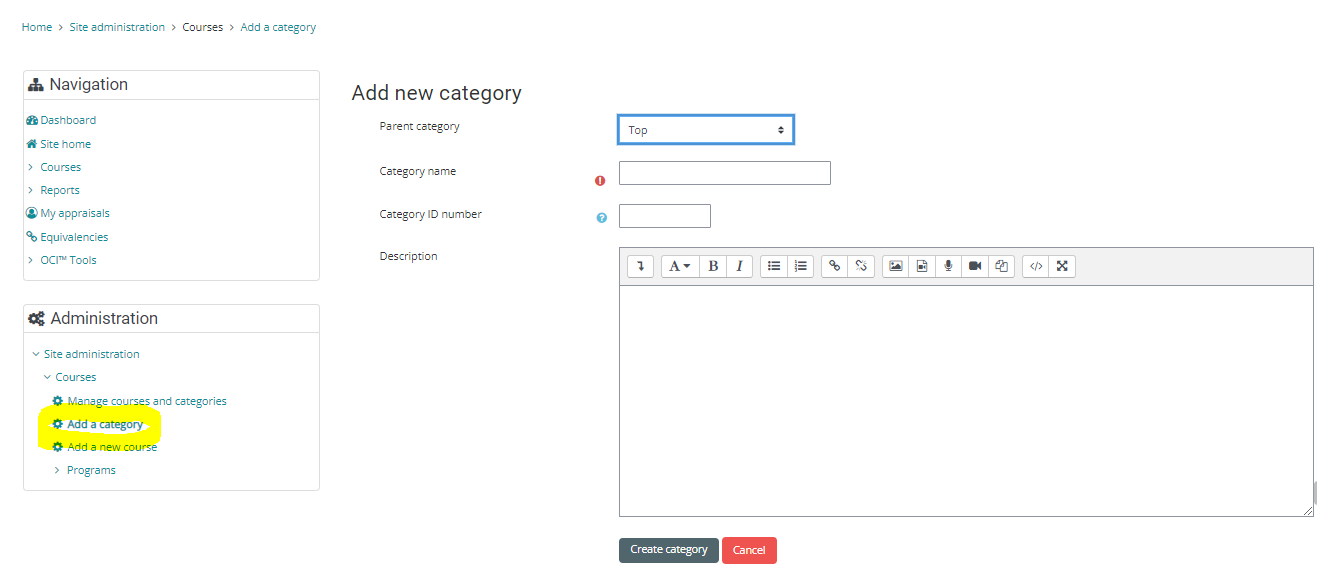The height and width of the screenshot is (569, 1317).
Task: Click the Category name input field
Action: [x=724, y=173]
